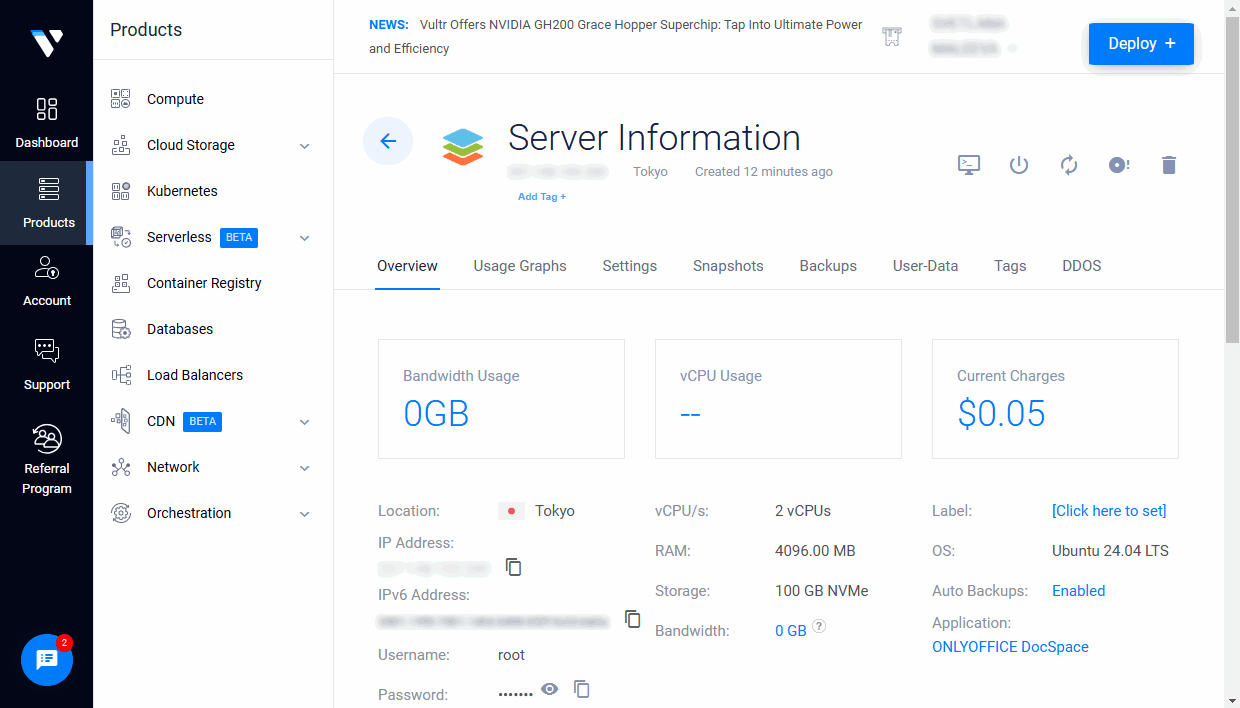Image resolution: width=1240 pixels, height=708 pixels.
Task: Click the Kubernetes sidebar icon
Action: pos(120,191)
